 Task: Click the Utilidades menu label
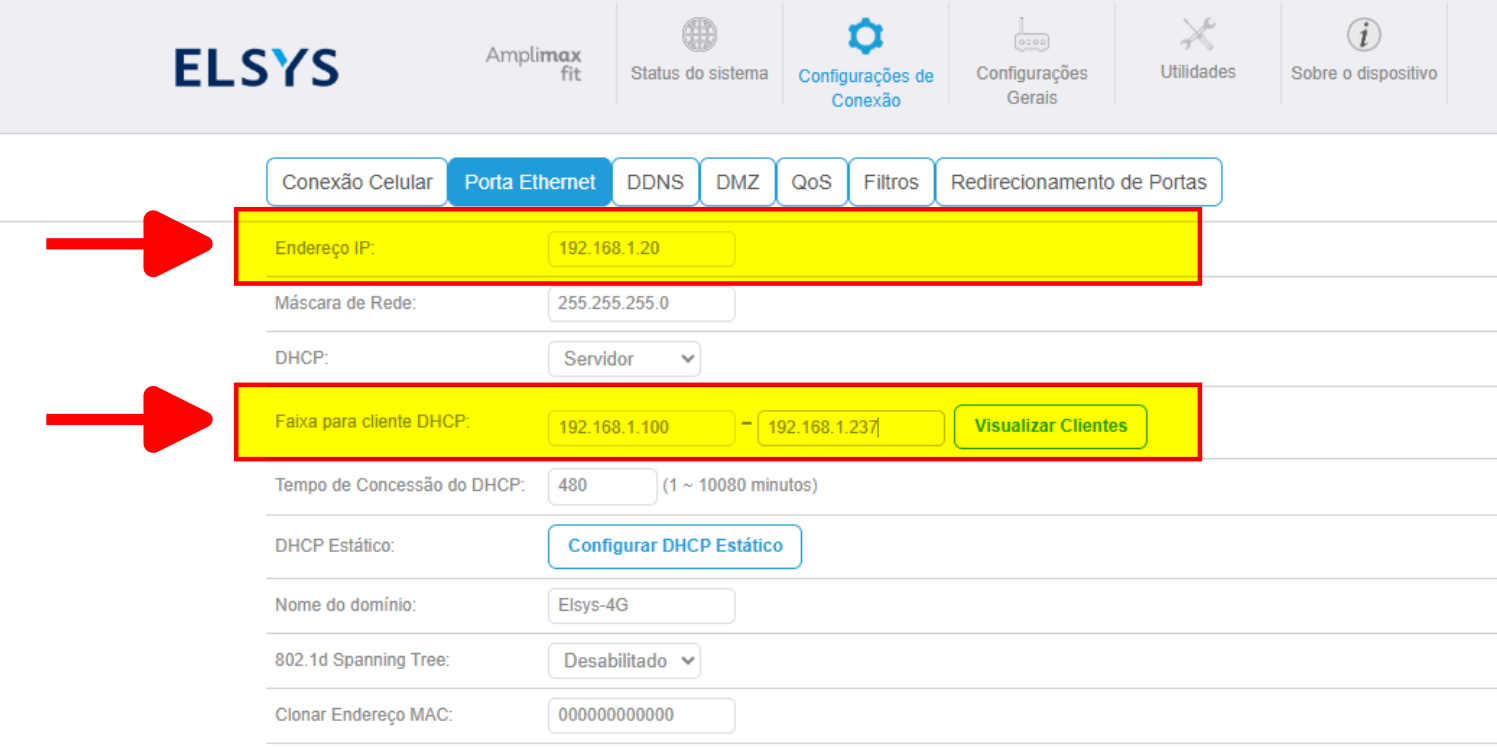1198,72
